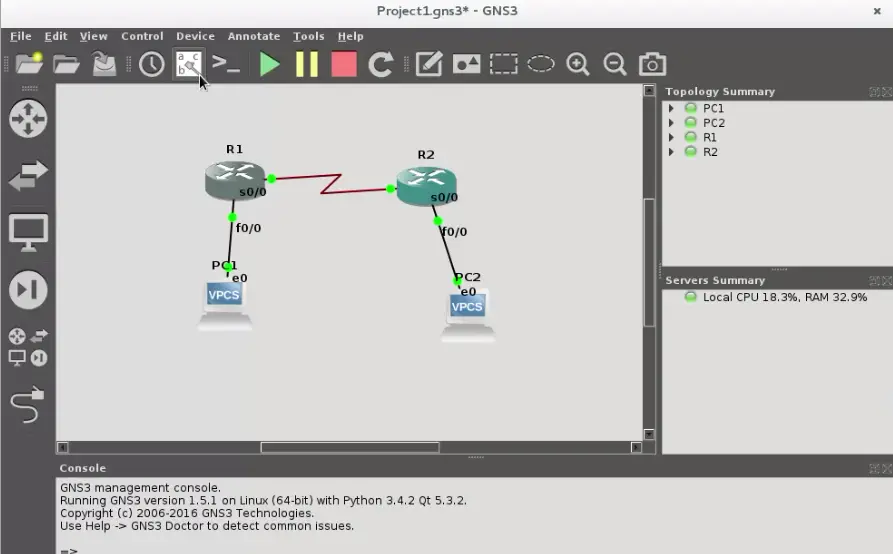Open the snapshot manager clock icon

pos(151,64)
